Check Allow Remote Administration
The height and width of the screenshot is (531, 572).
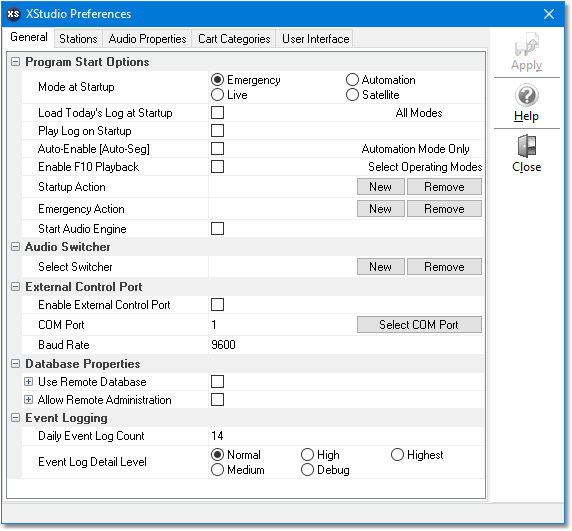click(x=217, y=400)
